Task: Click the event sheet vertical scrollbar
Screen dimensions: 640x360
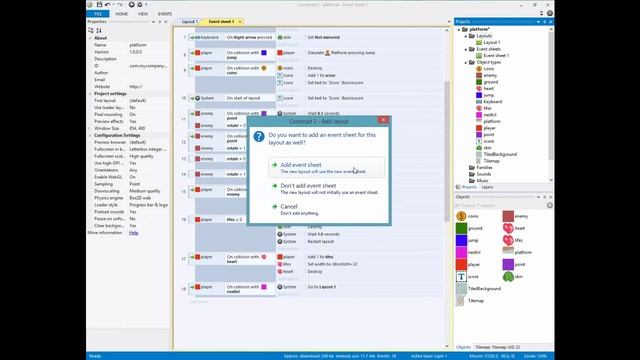Action: point(447,151)
